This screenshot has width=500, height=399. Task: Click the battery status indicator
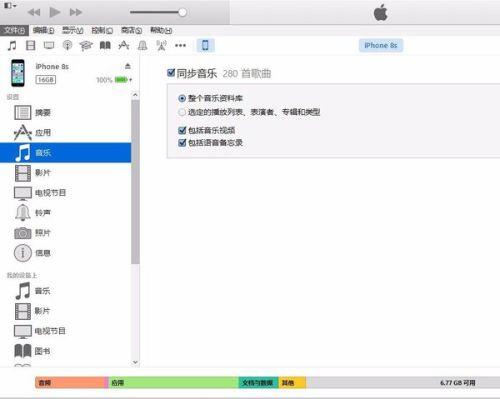pos(114,80)
